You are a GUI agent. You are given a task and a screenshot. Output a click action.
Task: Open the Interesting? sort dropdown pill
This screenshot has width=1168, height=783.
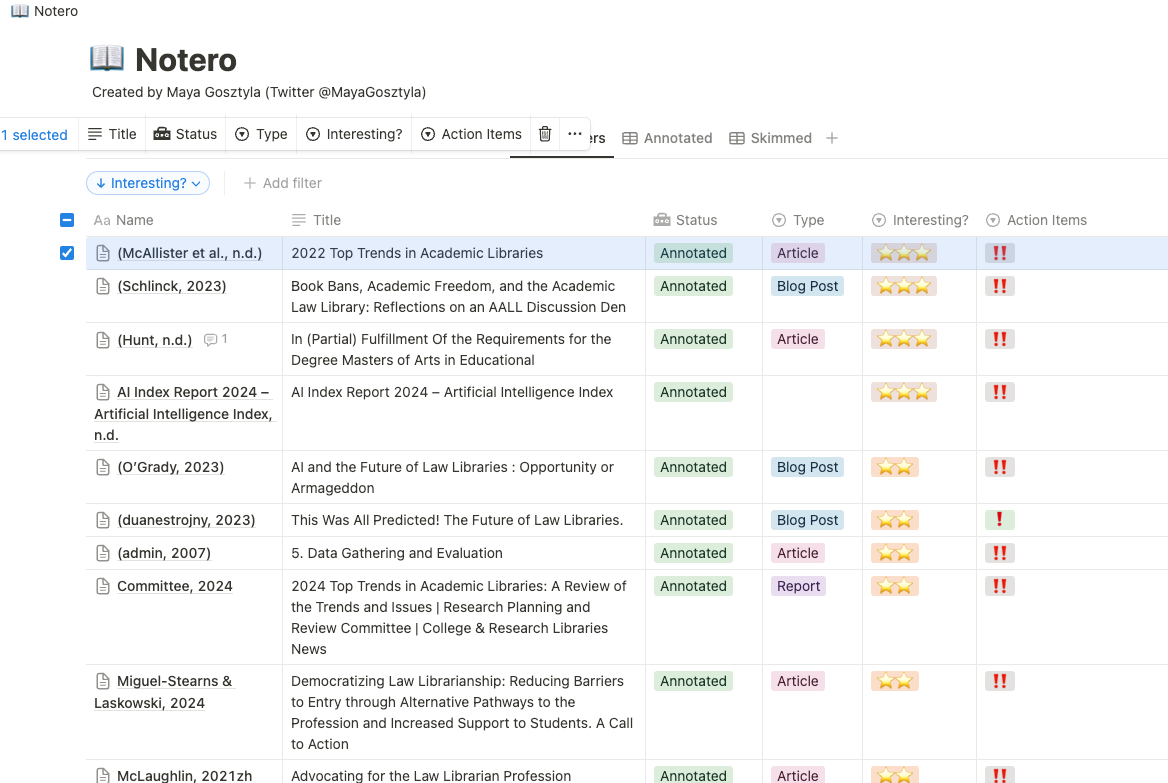click(148, 183)
